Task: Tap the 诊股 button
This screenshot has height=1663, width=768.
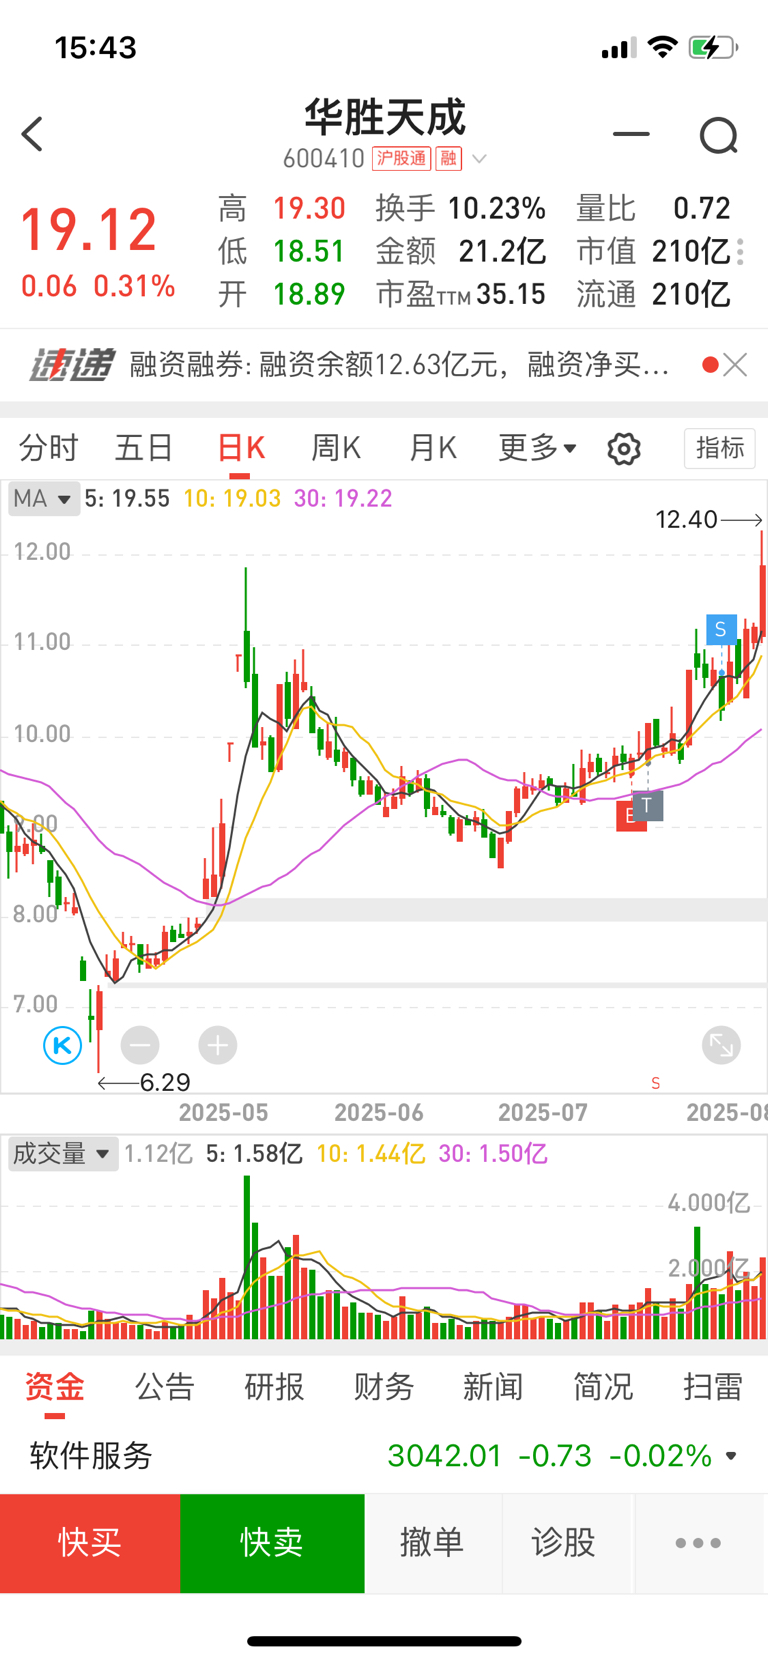Action: point(564,1543)
